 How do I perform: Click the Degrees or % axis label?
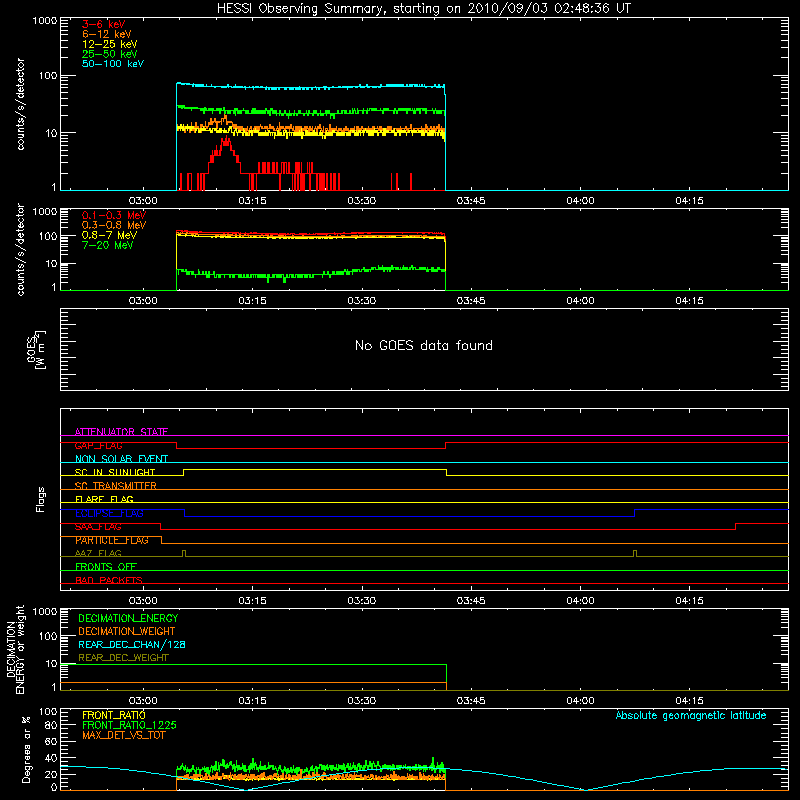point(27,749)
